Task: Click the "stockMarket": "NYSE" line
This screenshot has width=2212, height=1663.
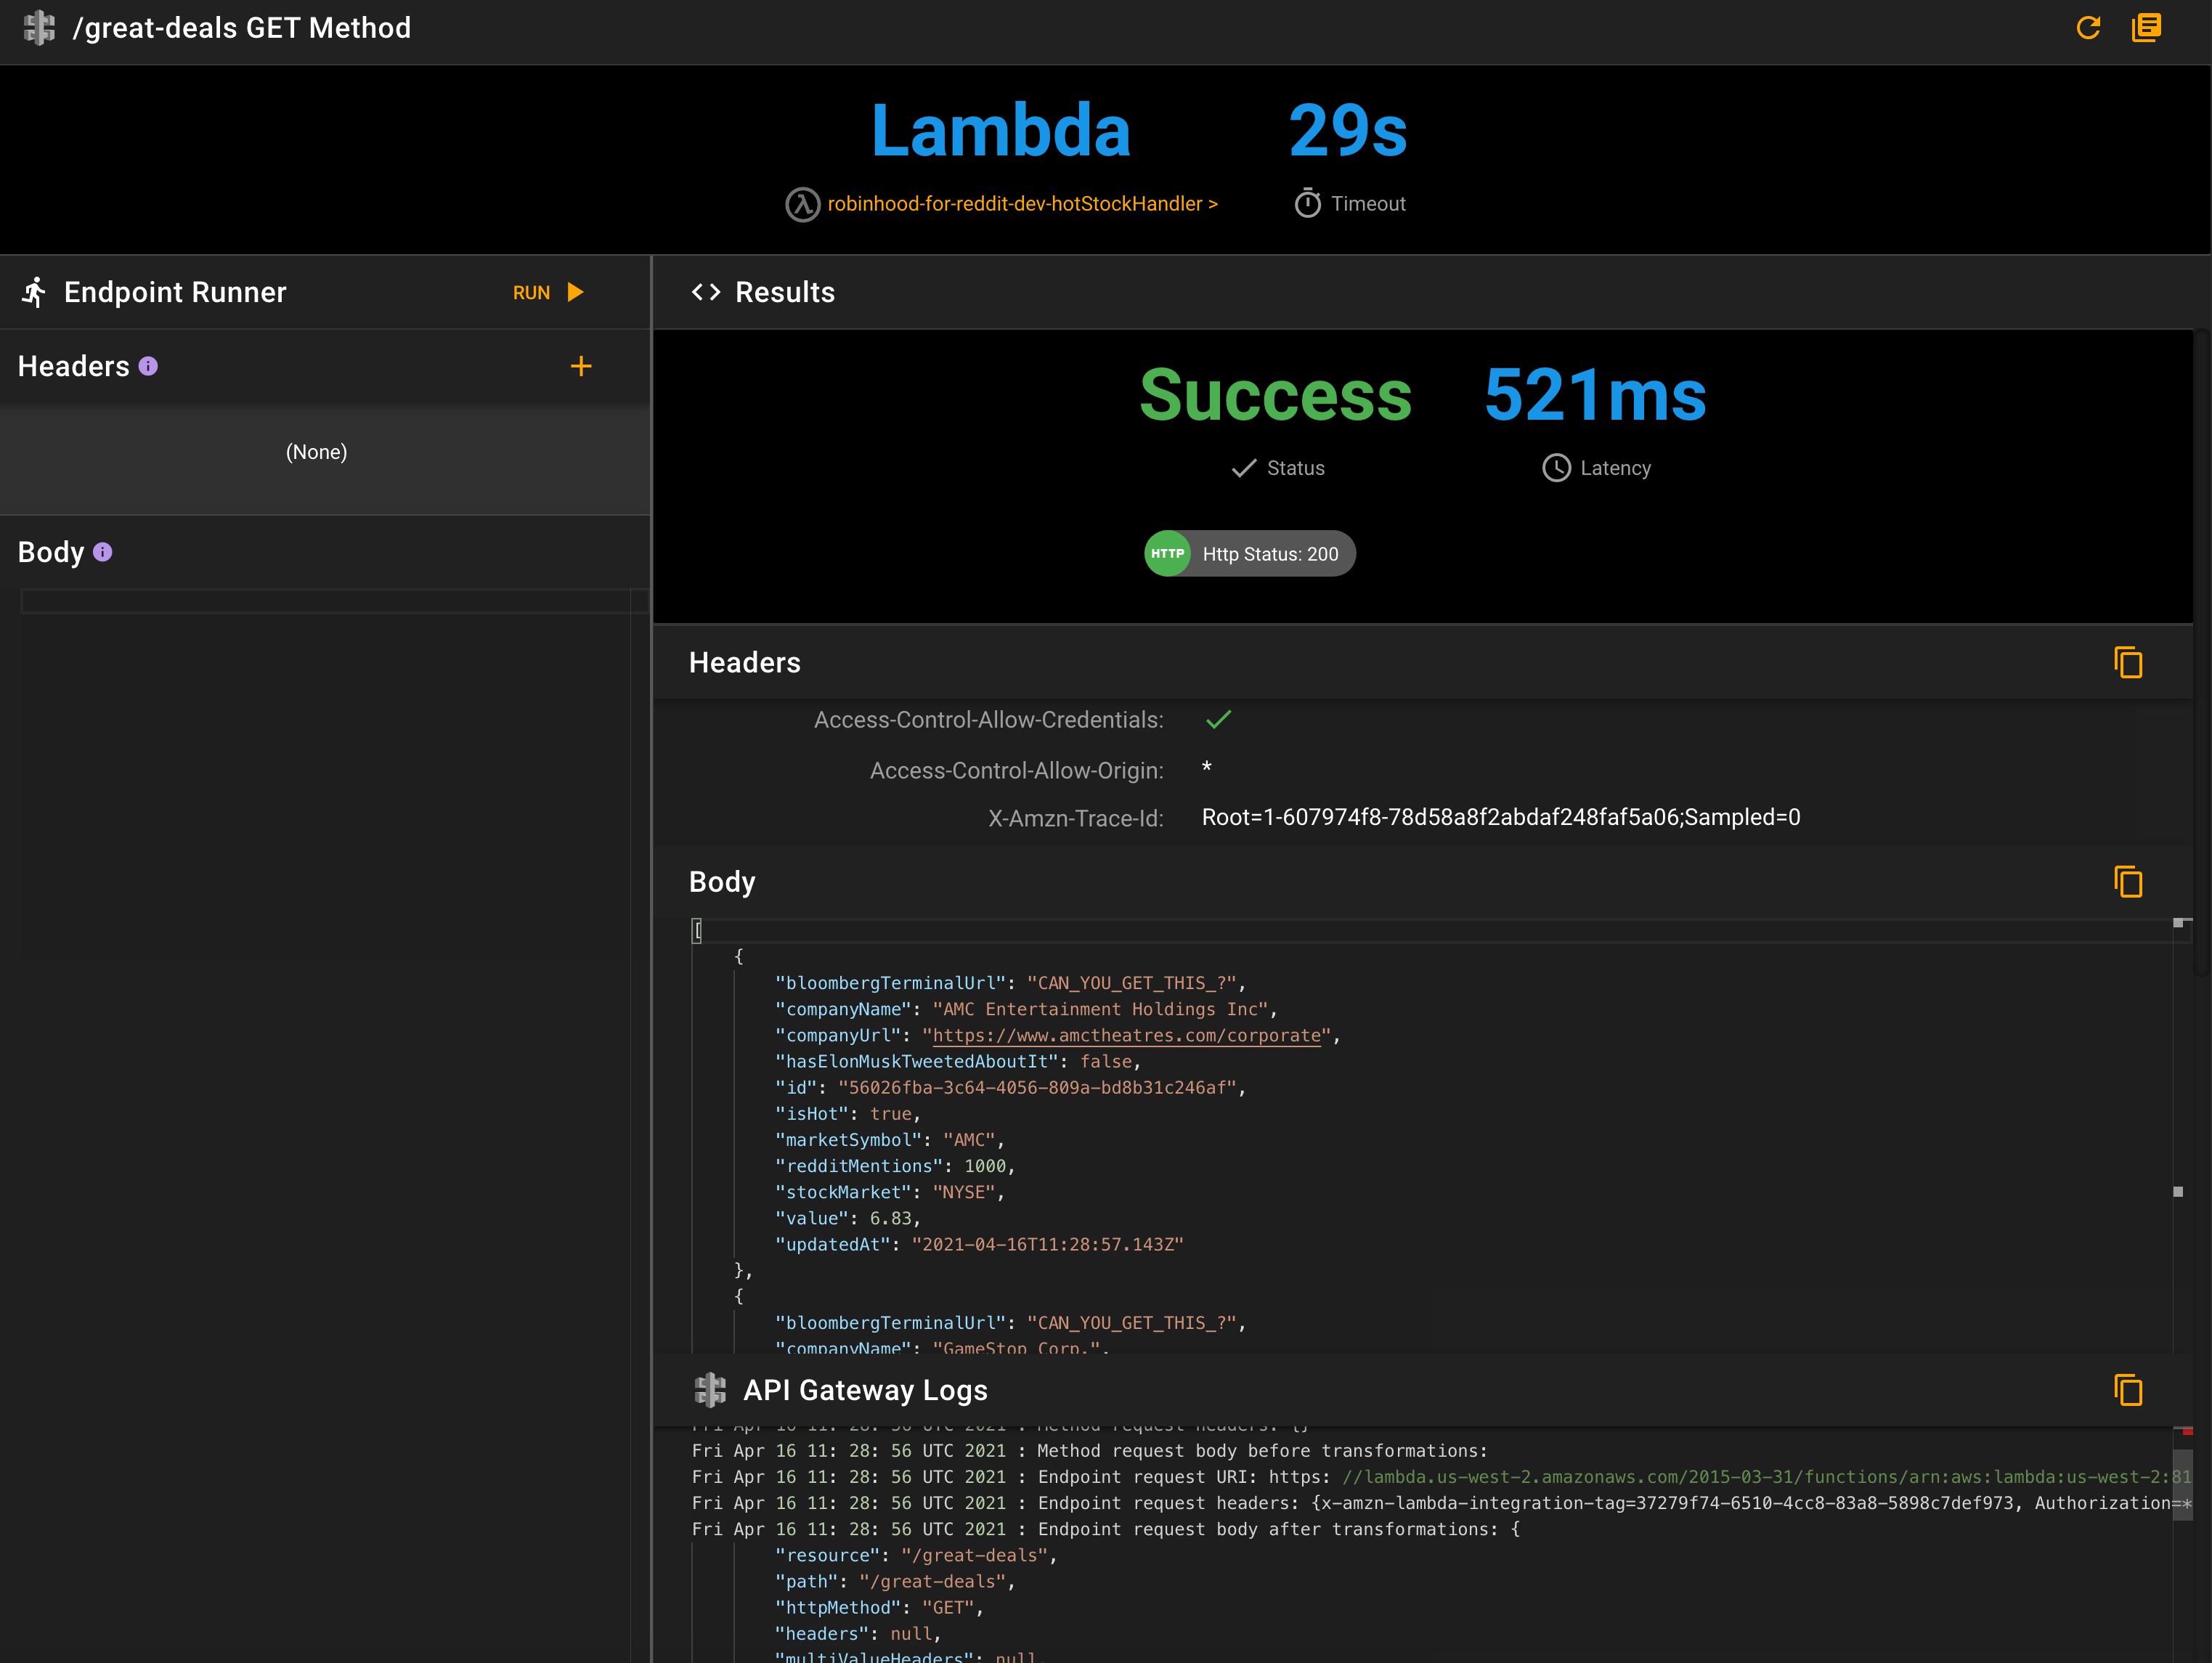Action: 889,1192
